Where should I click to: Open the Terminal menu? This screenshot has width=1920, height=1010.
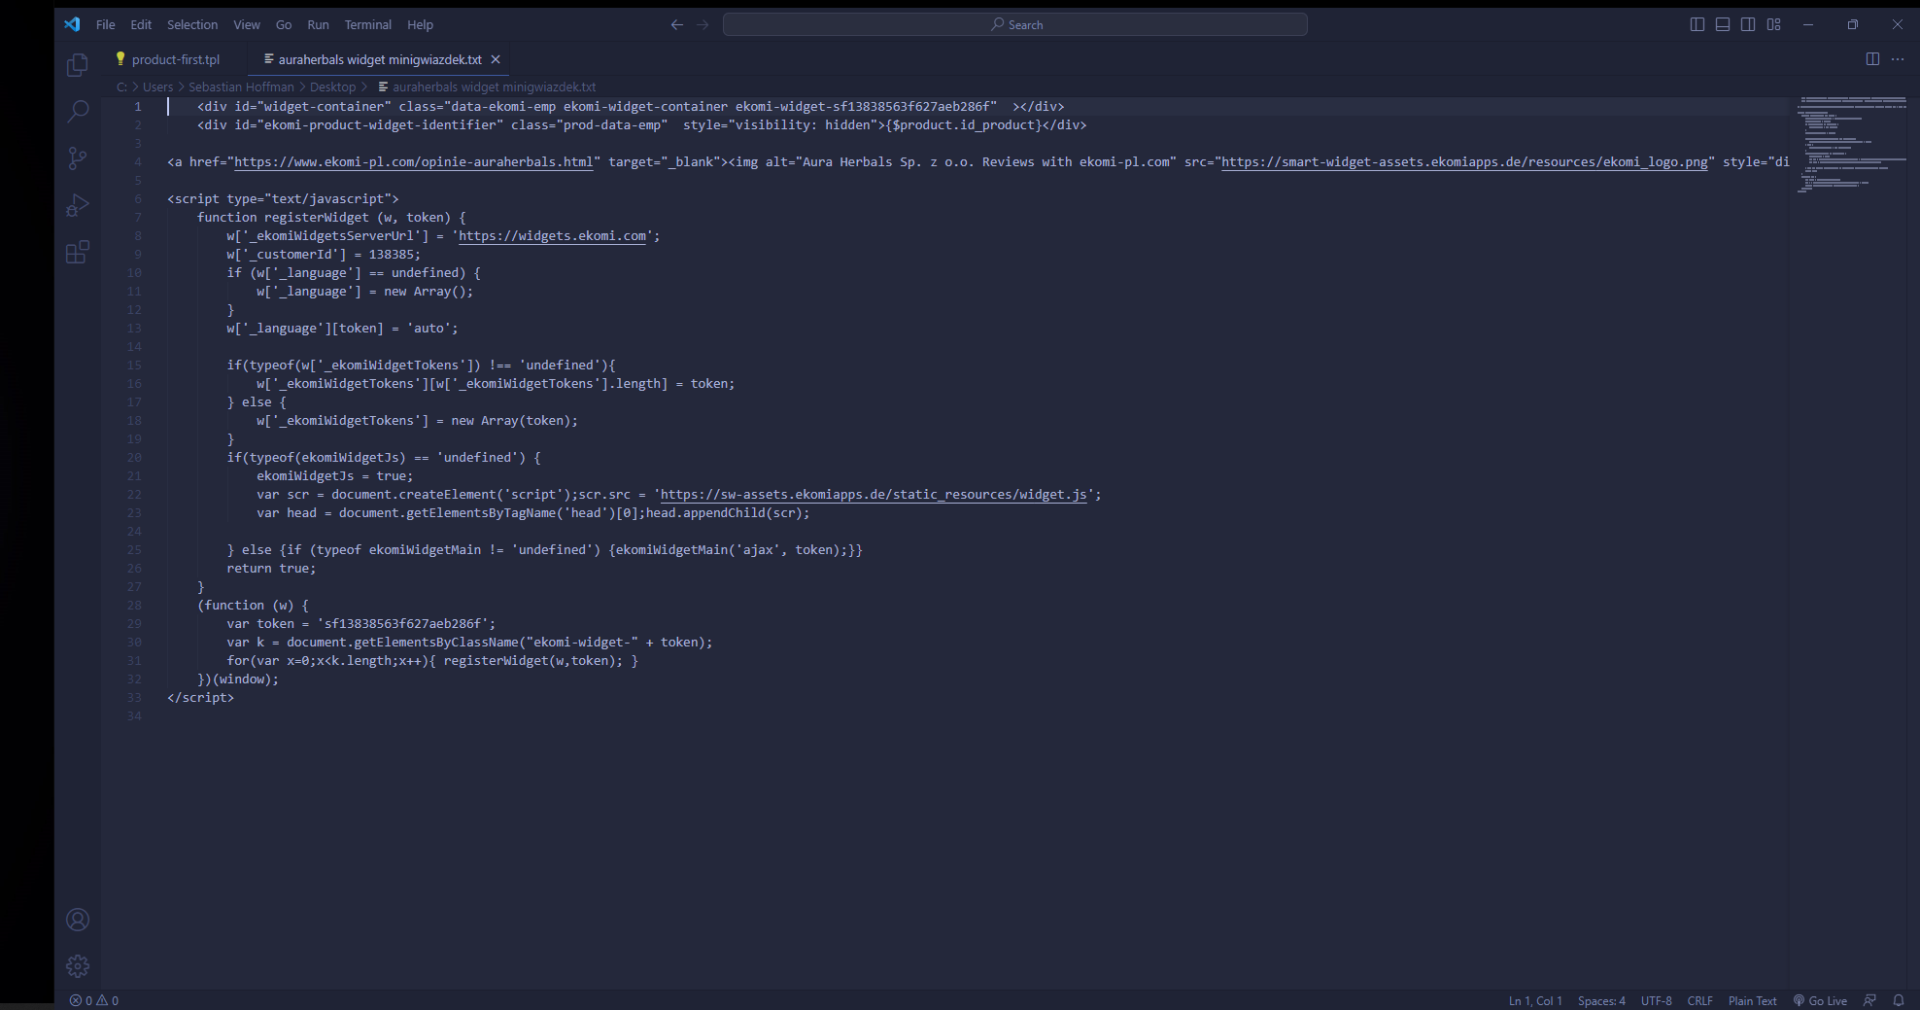click(x=368, y=25)
